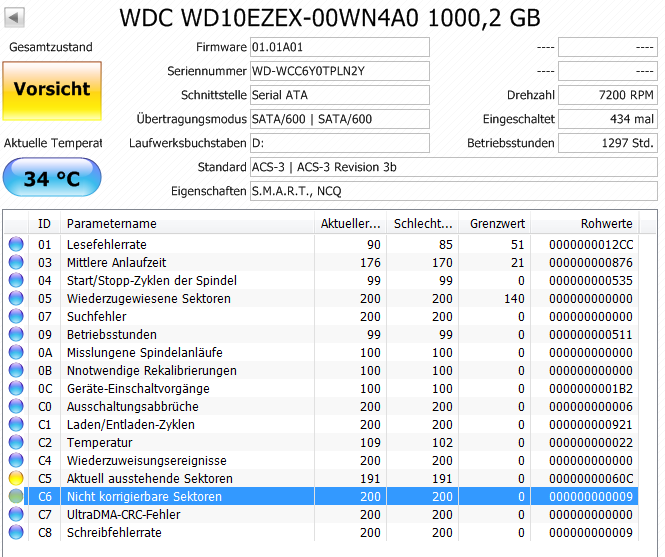Click the Übertragungsmodus field SATA/600
This screenshot has height=557, width=665.
click(x=340, y=119)
